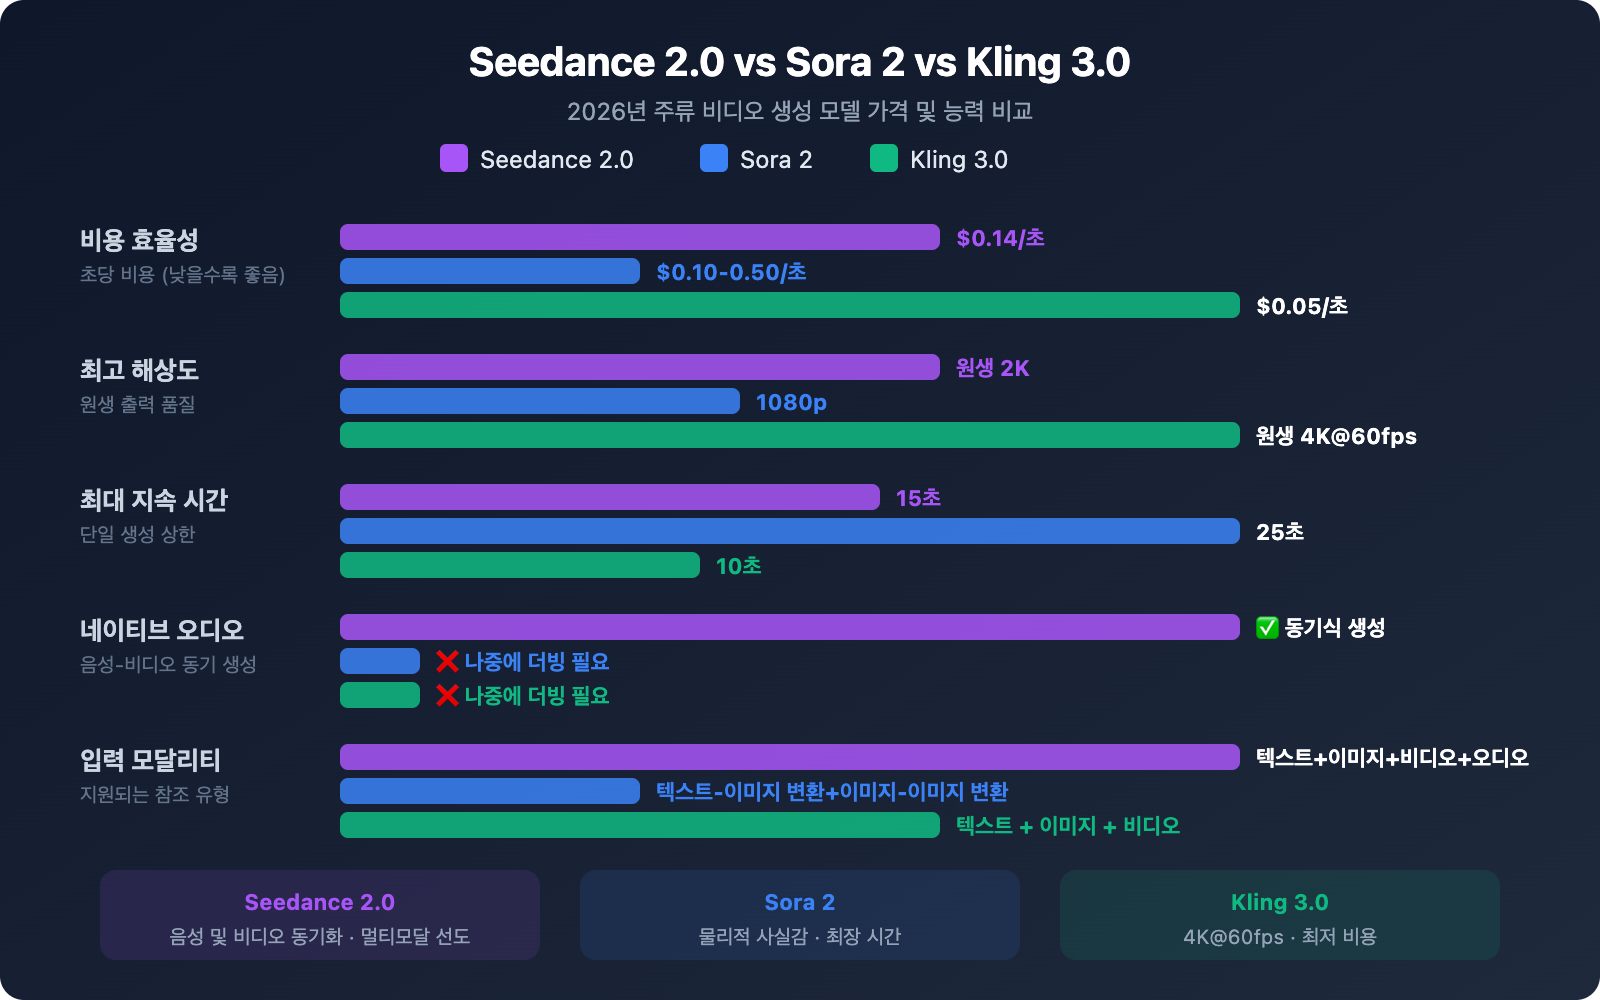Image resolution: width=1600 pixels, height=1000 pixels.
Task: Open the Seedance 2.0 summary card
Action: click(x=319, y=915)
